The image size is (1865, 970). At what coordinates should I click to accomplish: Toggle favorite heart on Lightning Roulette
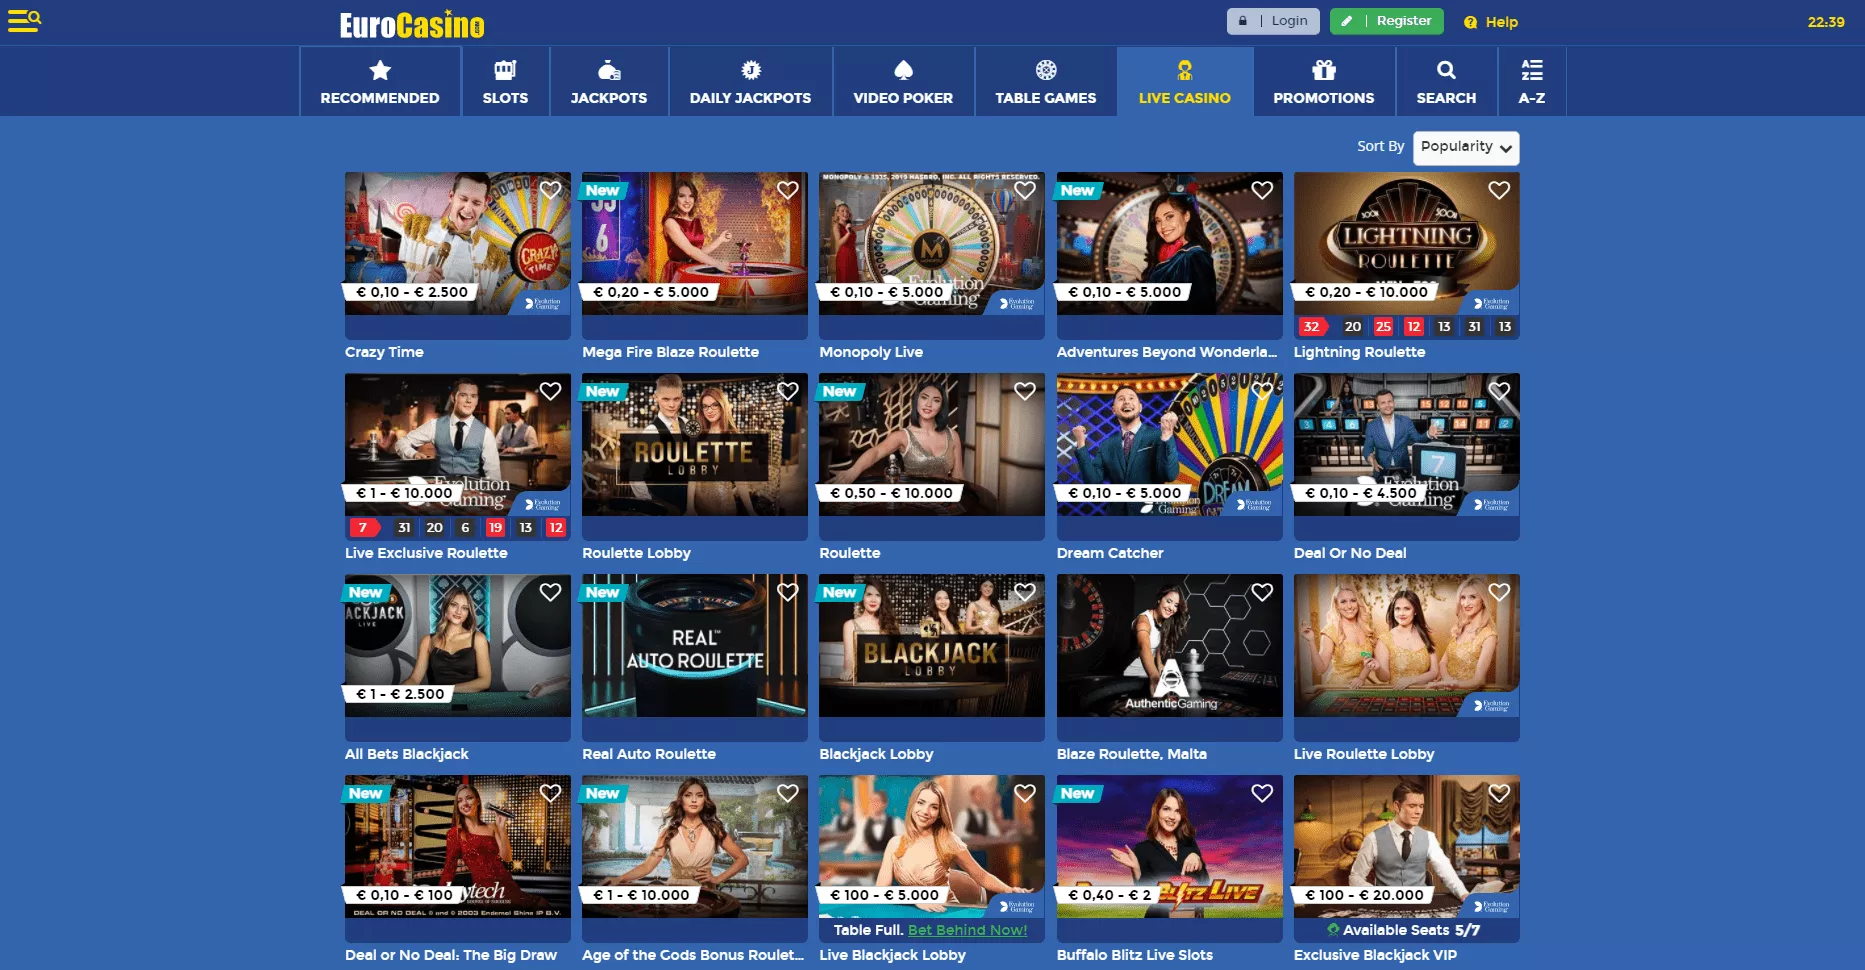pos(1499,190)
